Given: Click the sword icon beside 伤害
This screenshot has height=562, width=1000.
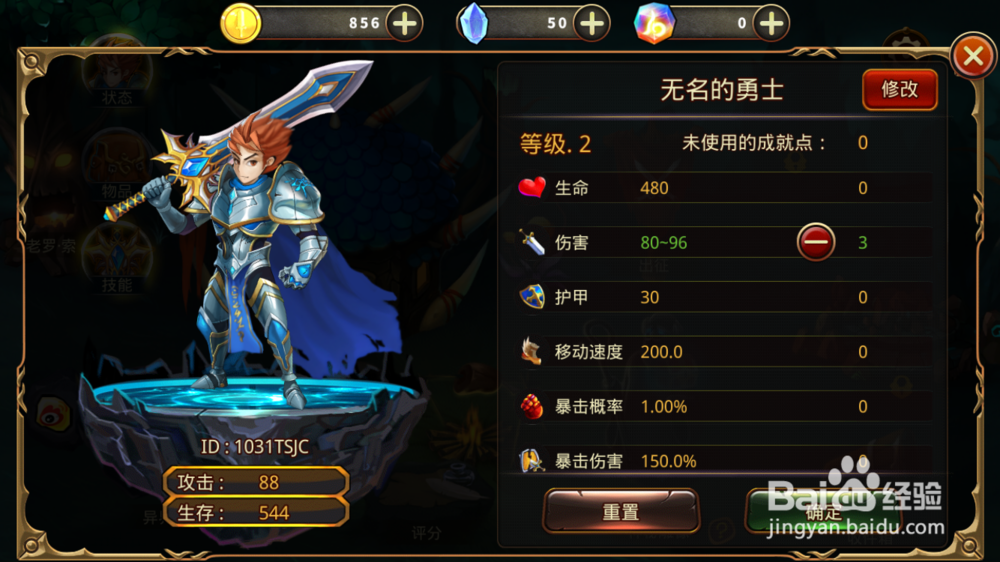Looking at the screenshot, I should pyautogui.click(x=532, y=242).
